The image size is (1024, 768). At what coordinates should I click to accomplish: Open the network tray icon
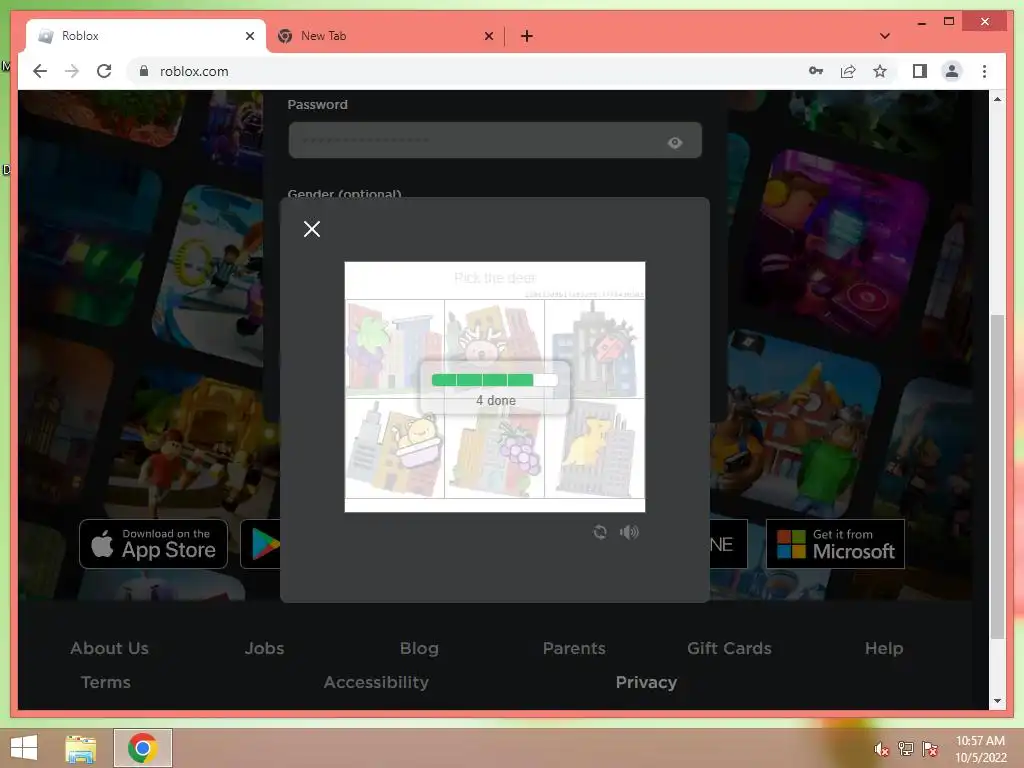[905, 749]
